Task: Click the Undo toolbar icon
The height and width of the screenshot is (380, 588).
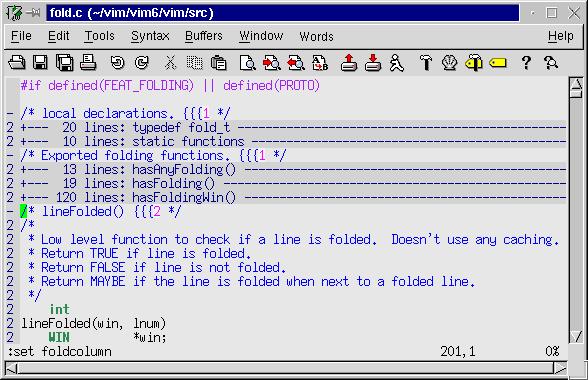Action: pyautogui.click(x=117, y=63)
